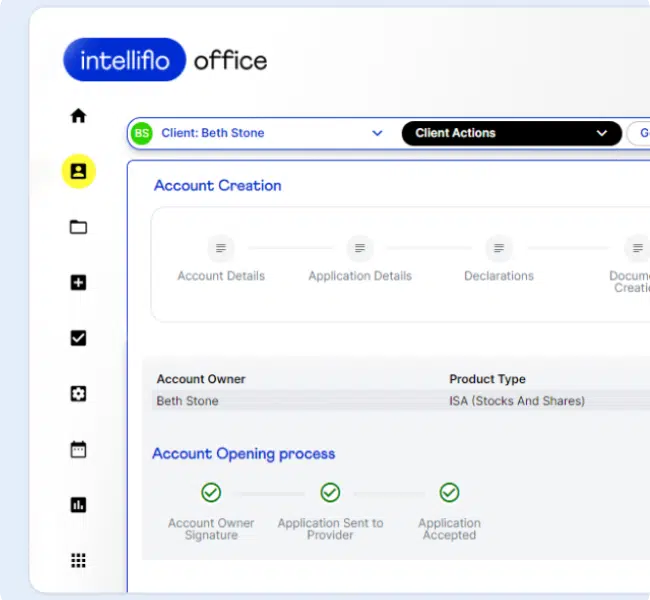Select the Account Details step icon
This screenshot has width=650, height=600.
coord(221,248)
